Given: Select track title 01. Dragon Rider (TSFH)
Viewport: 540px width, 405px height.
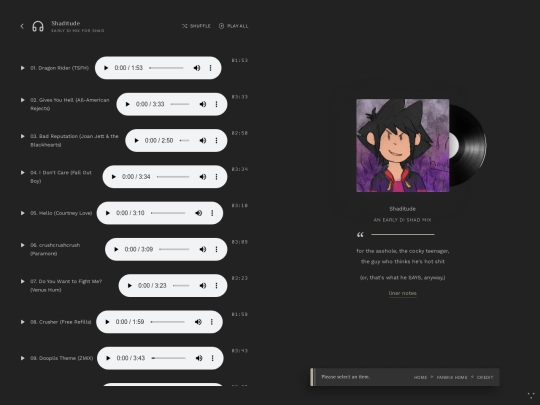Looking at the screenshot, I should coord(59,68).
